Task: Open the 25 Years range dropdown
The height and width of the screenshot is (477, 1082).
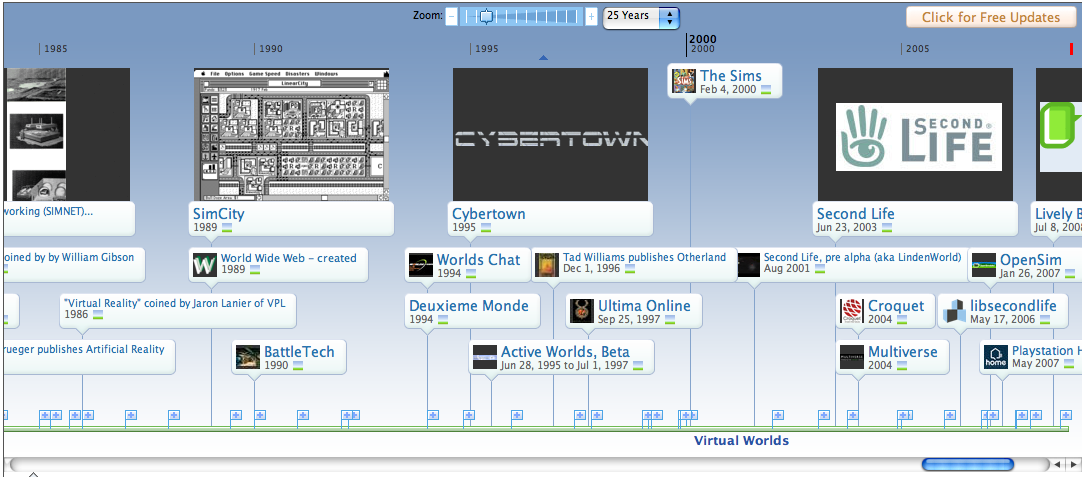Action: [x=641, y=17]
